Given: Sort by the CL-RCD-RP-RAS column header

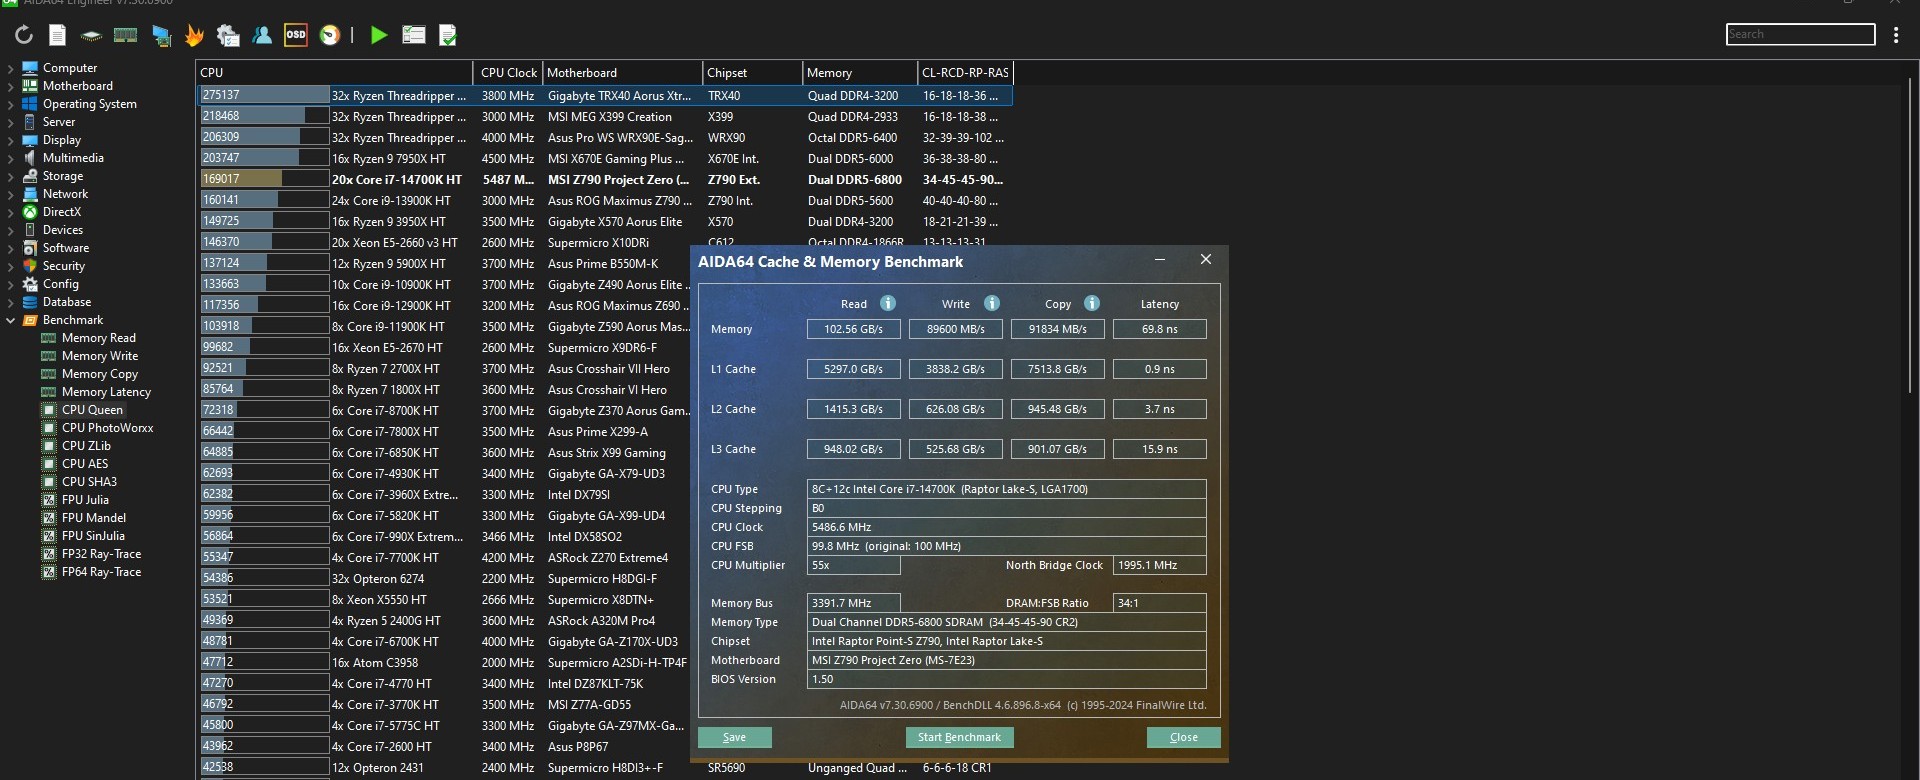Looking at the screenshot, I should click(965, 73).
